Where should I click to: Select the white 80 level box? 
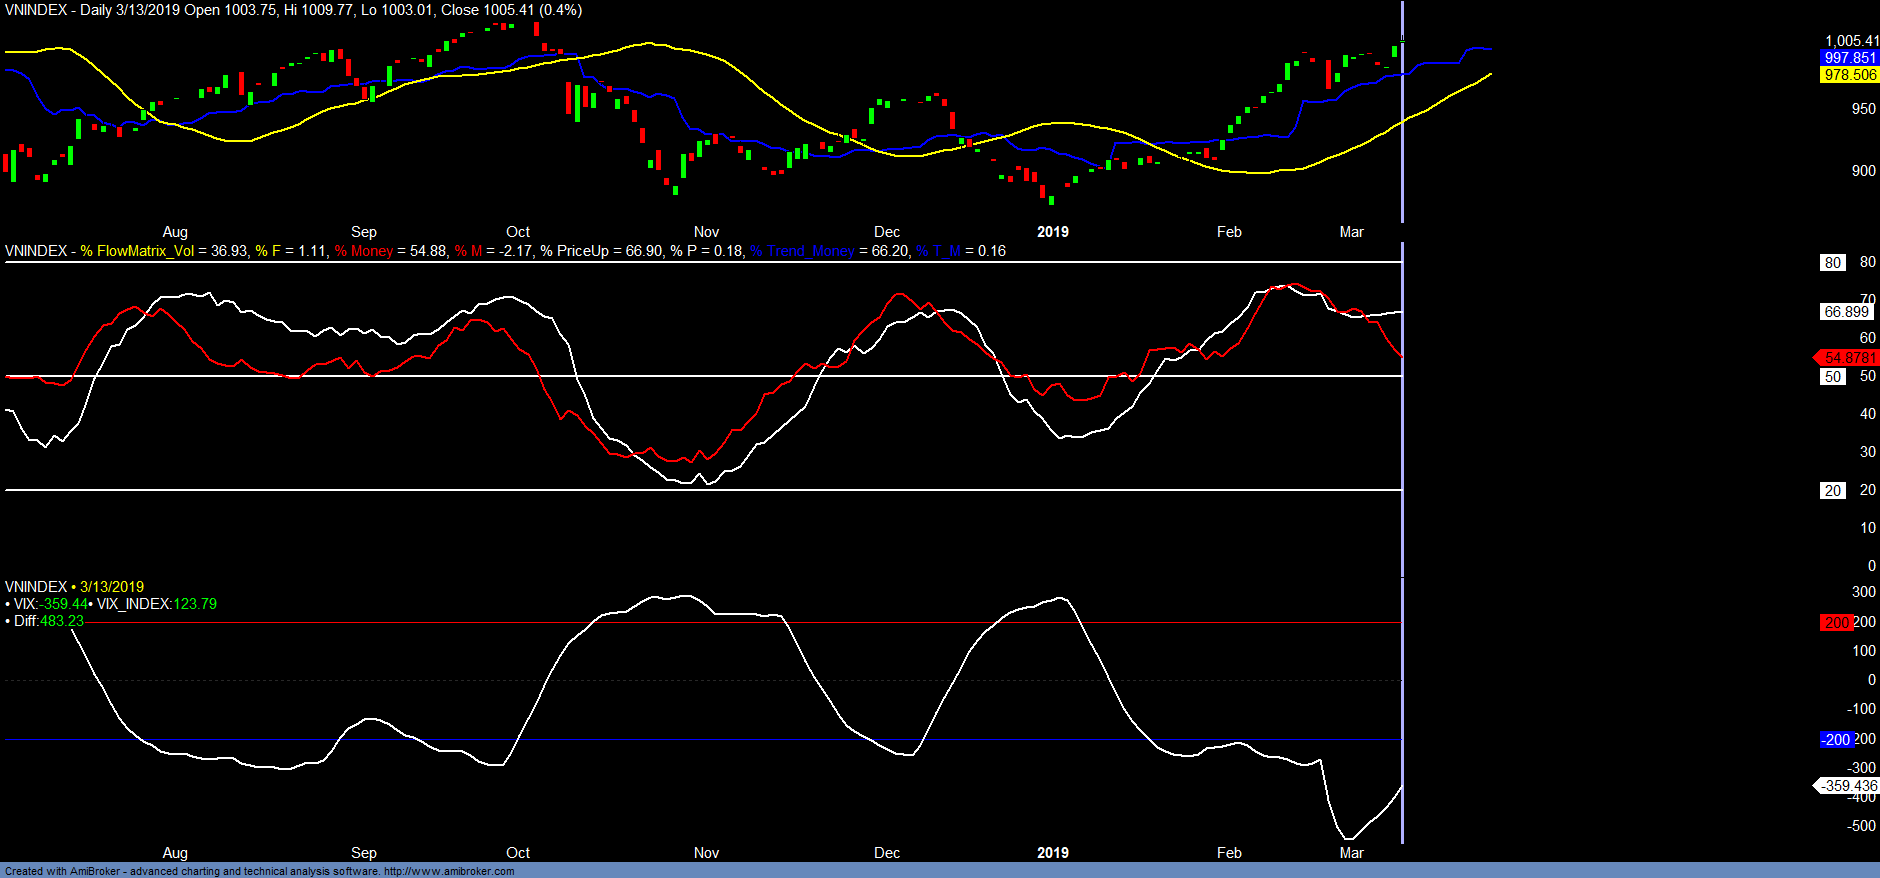click(1832, 263)
